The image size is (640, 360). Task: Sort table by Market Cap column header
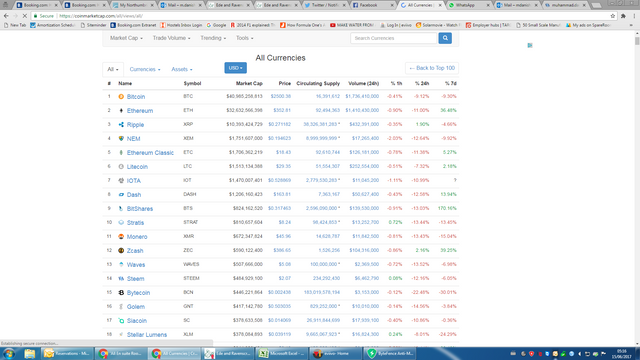[249, 83]
